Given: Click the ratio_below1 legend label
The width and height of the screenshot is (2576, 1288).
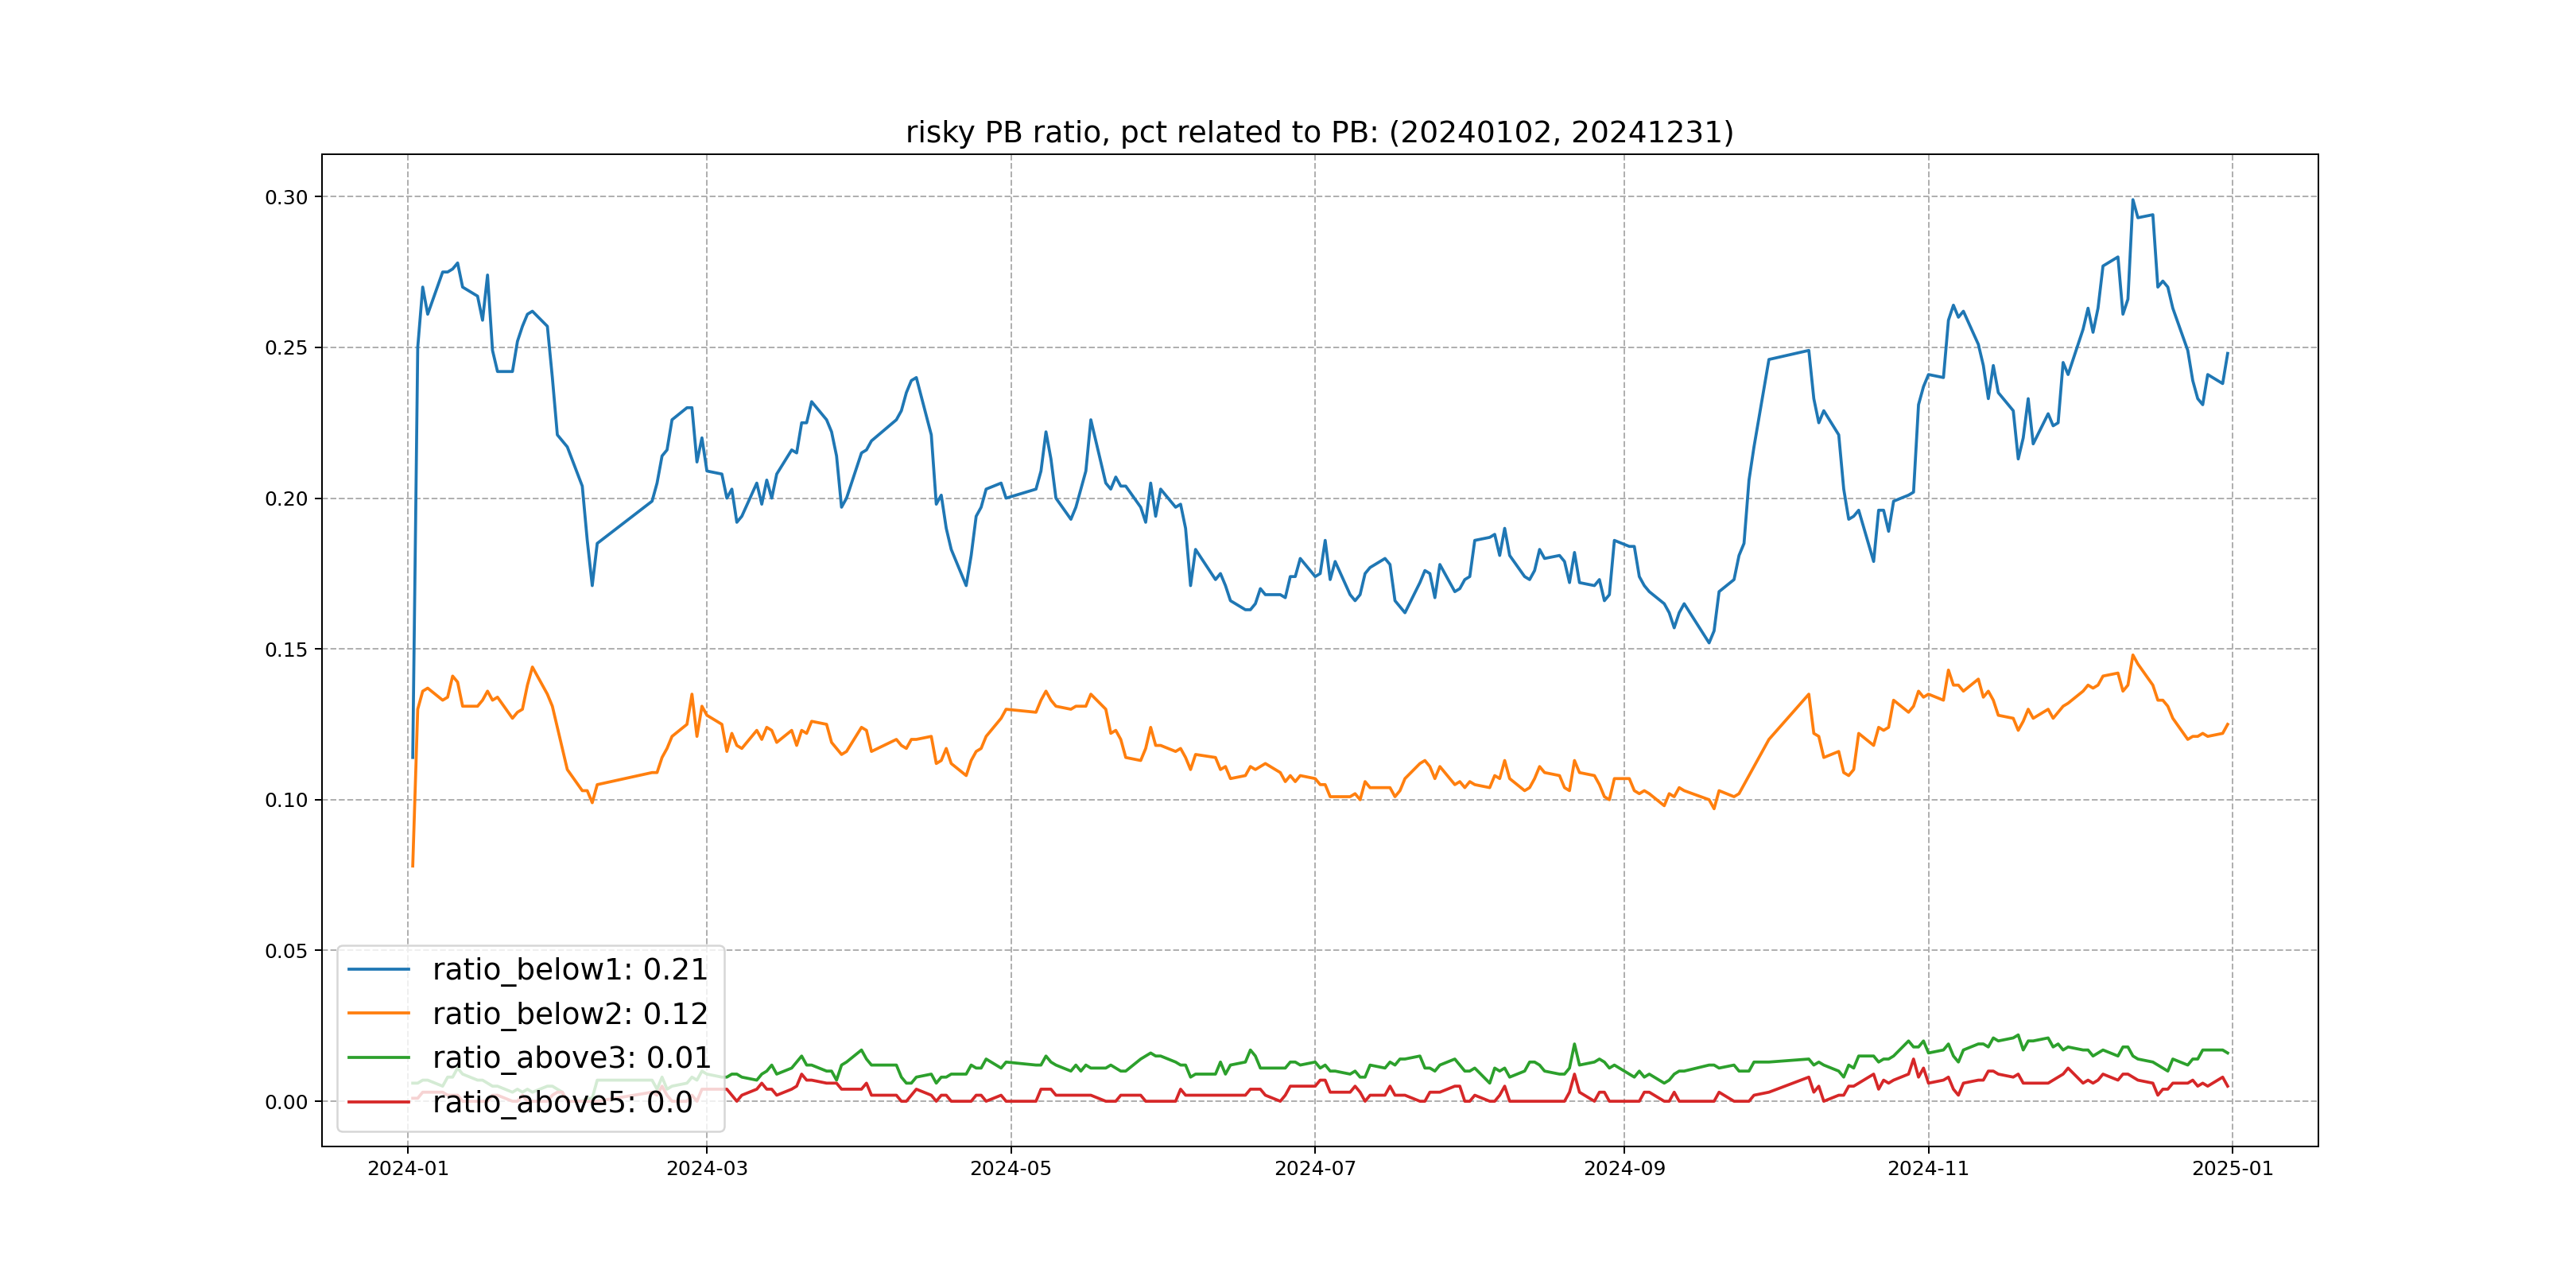Looking at the screenshot, I should click(x=569, y=969).
